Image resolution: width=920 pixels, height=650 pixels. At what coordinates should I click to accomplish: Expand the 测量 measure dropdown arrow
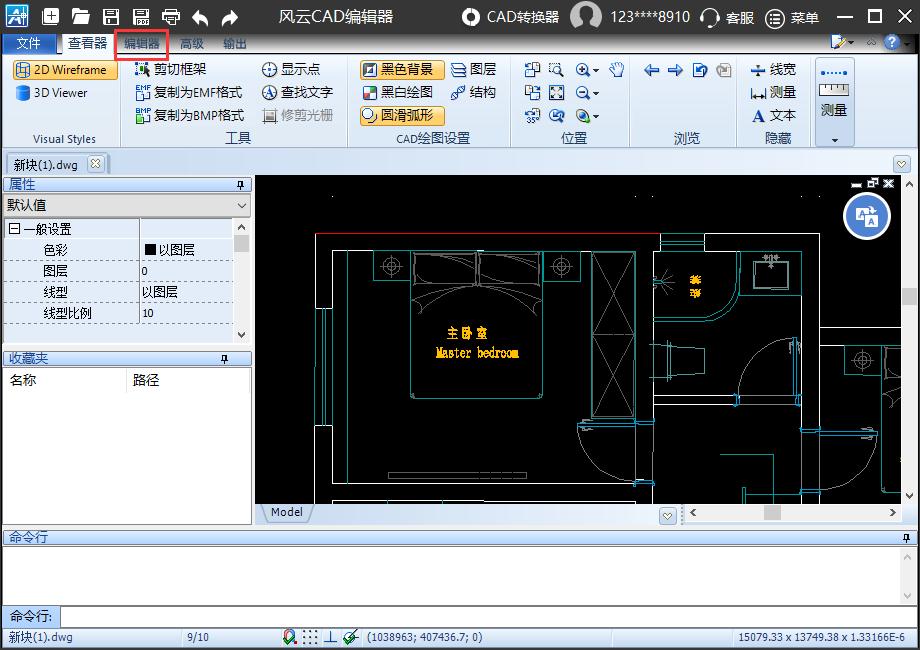coord(834,140)
